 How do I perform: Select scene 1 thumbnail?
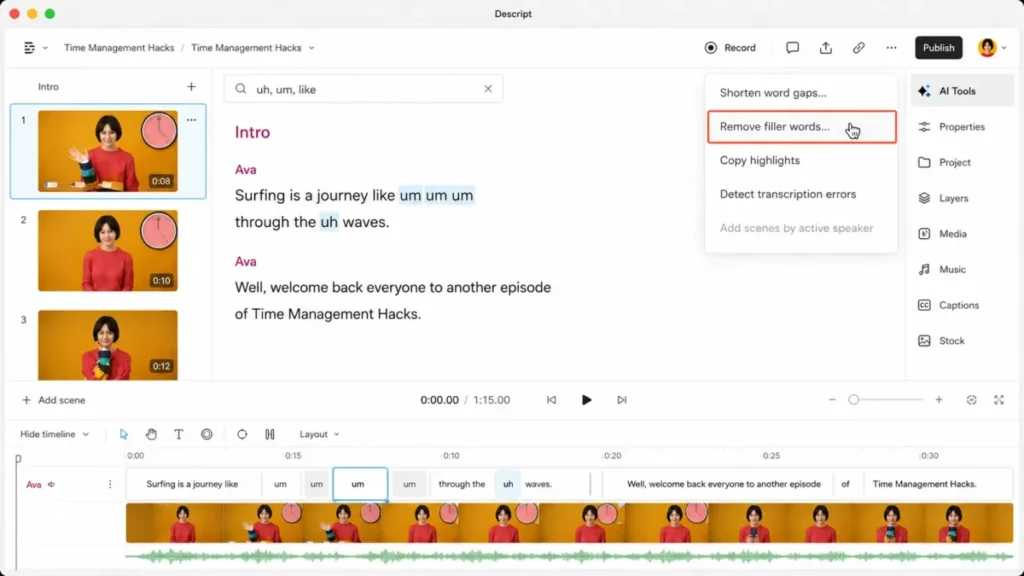click(108, 151)
